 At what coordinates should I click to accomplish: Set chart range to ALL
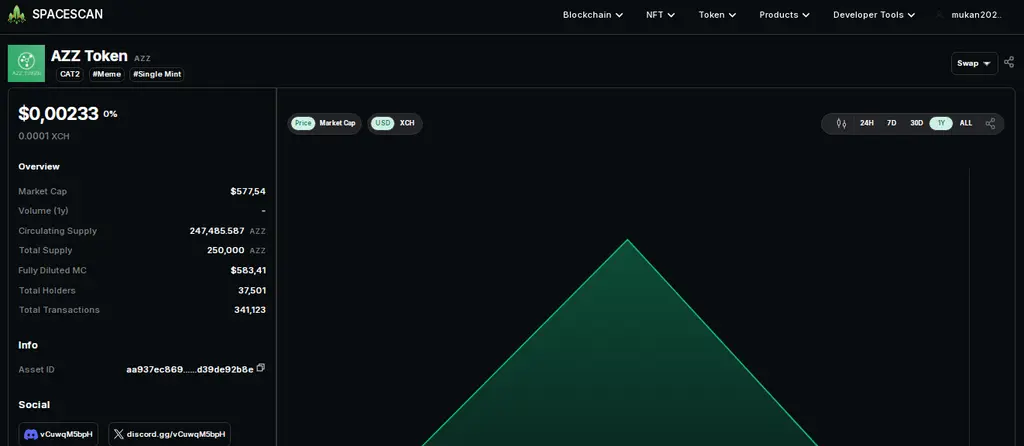tap(966, 123)
